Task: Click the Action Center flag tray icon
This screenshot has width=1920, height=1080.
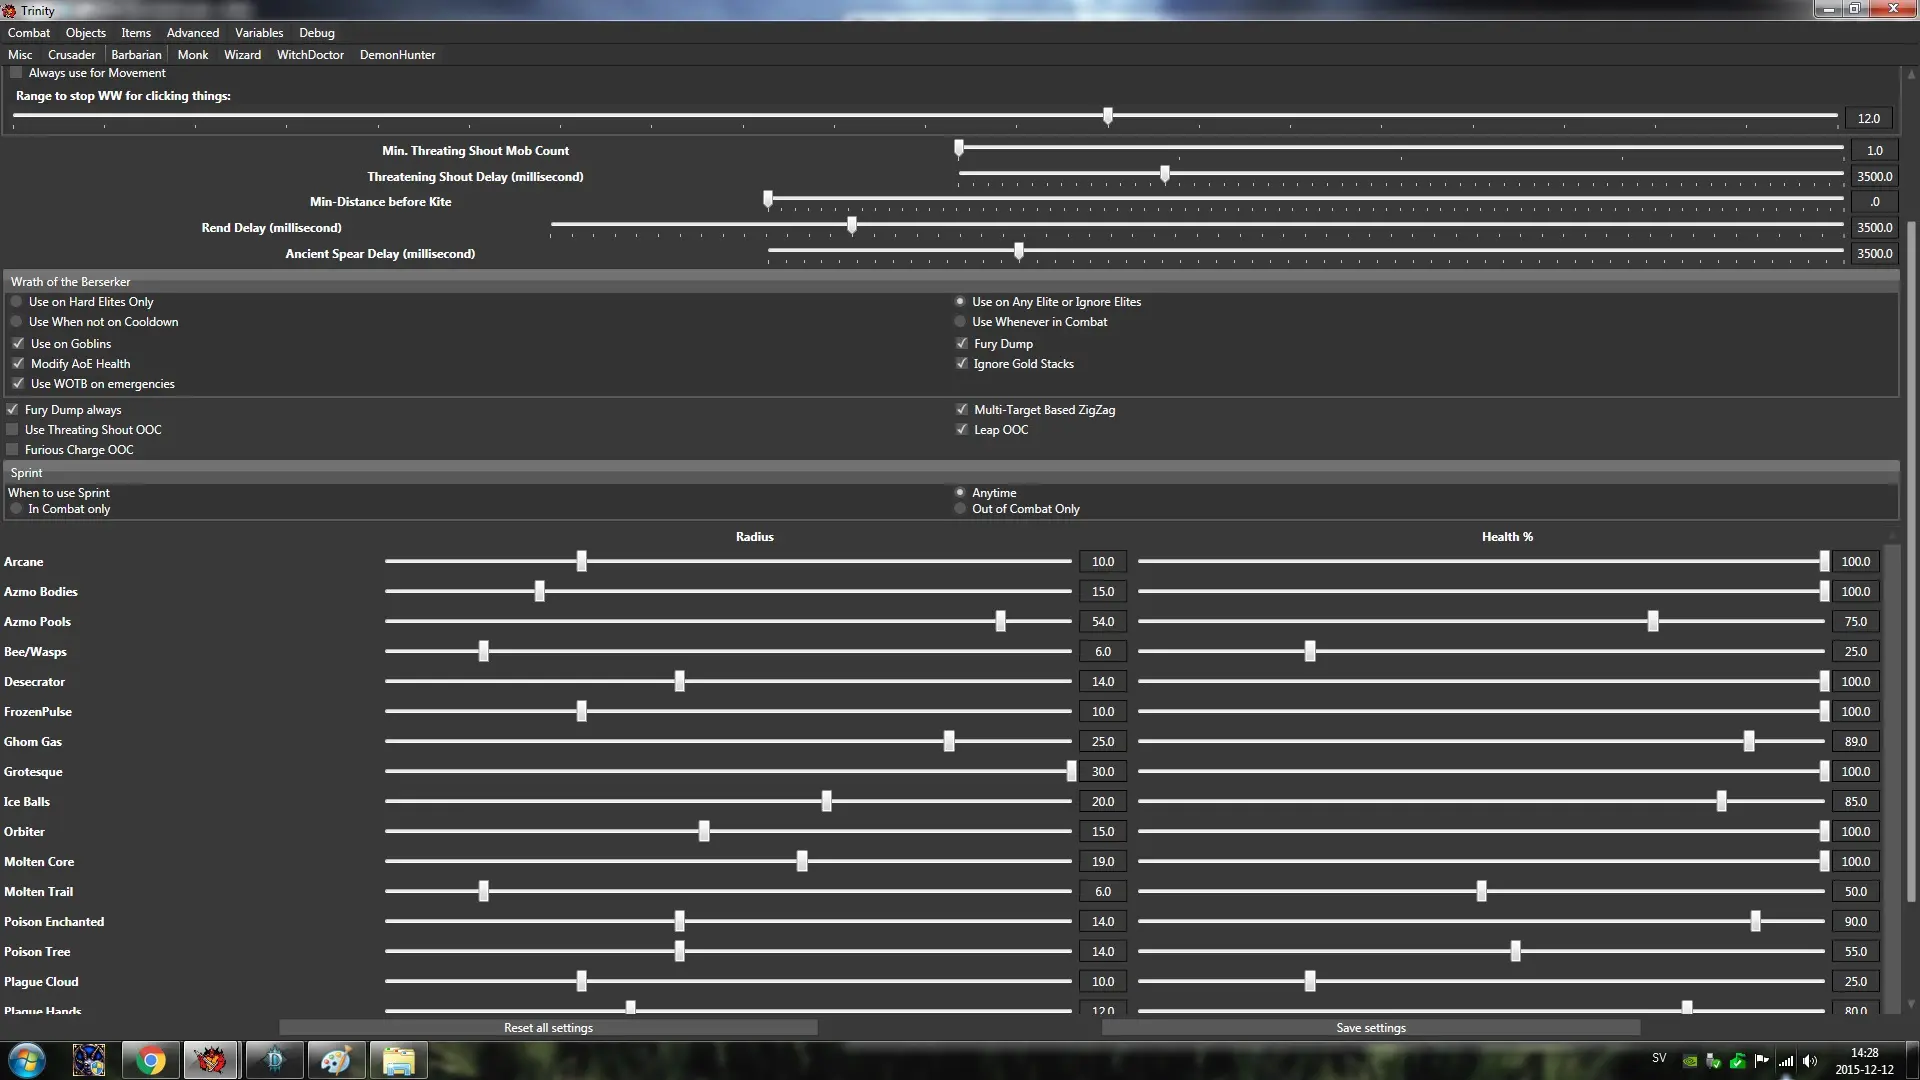Action: pyautogui.click(x=1762, y=1061)
